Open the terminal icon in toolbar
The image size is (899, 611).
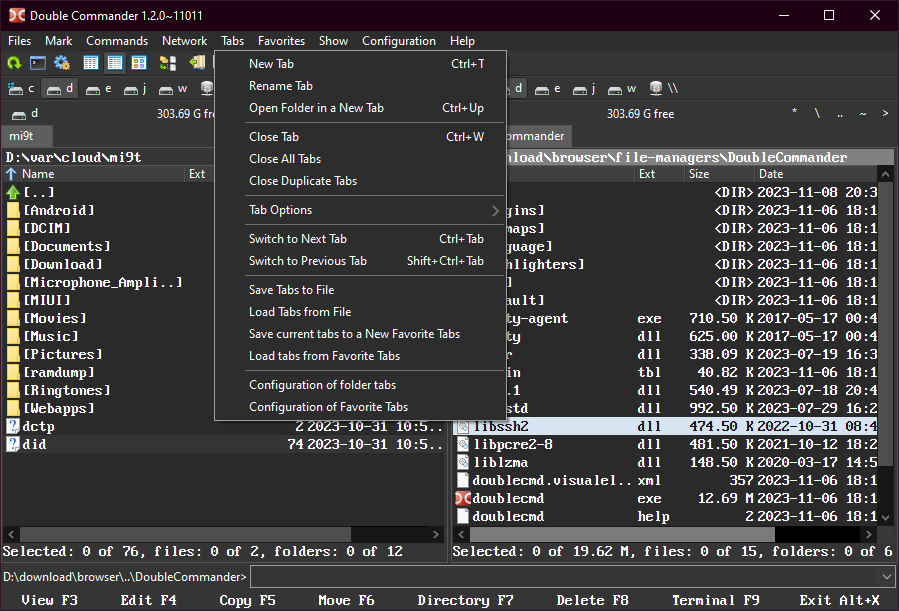38,63
